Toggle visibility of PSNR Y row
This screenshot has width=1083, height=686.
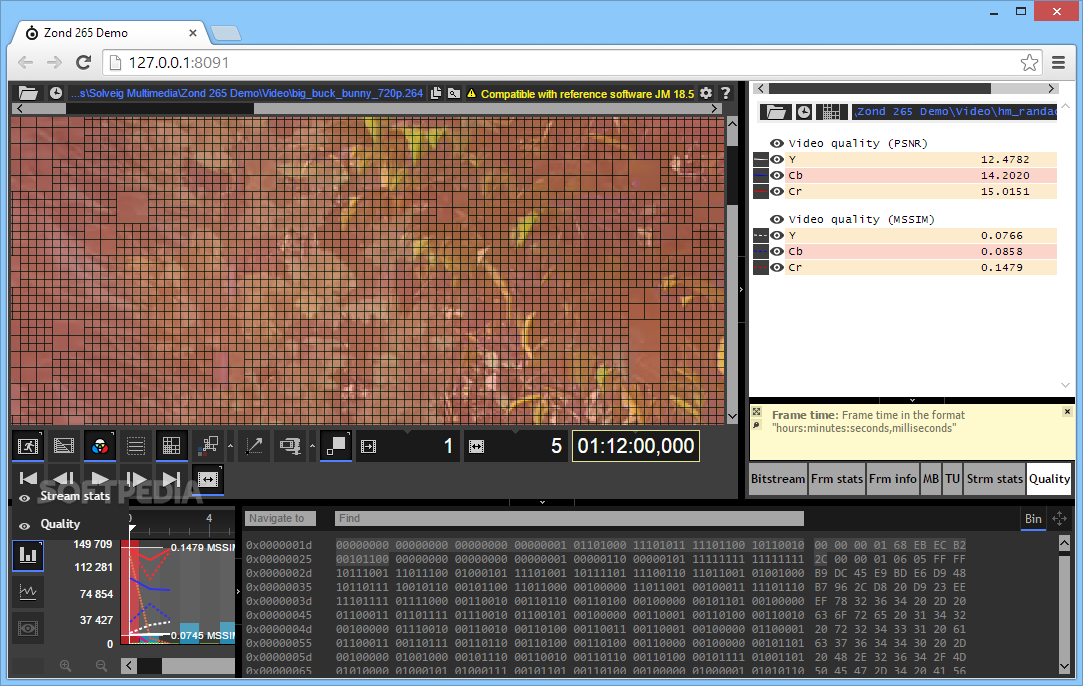click(777, 160)
